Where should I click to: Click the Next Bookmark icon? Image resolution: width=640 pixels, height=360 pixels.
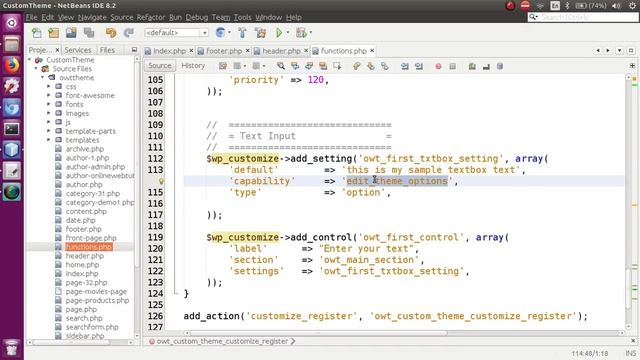pos(371,66)
